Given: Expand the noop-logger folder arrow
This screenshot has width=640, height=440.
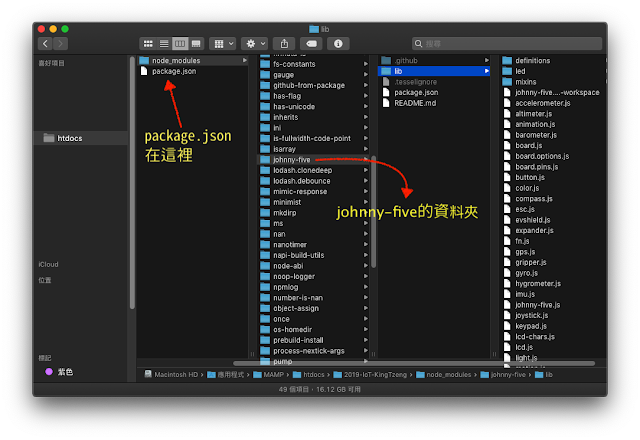Looking at the screenshot, I should (x=366, y=276).
